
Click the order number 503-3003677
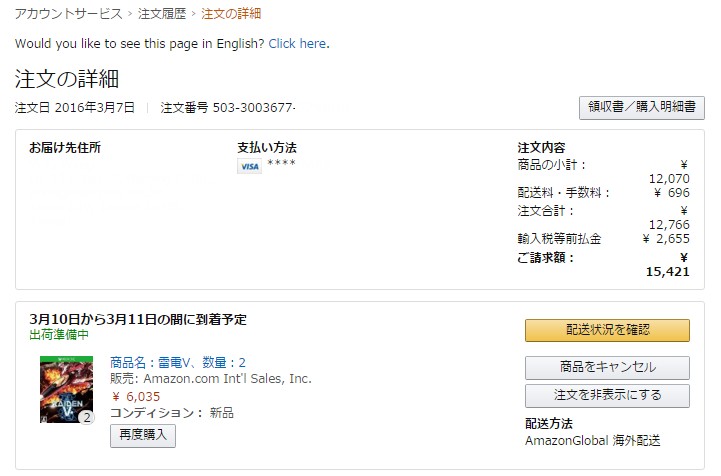[x=253, y=107]
